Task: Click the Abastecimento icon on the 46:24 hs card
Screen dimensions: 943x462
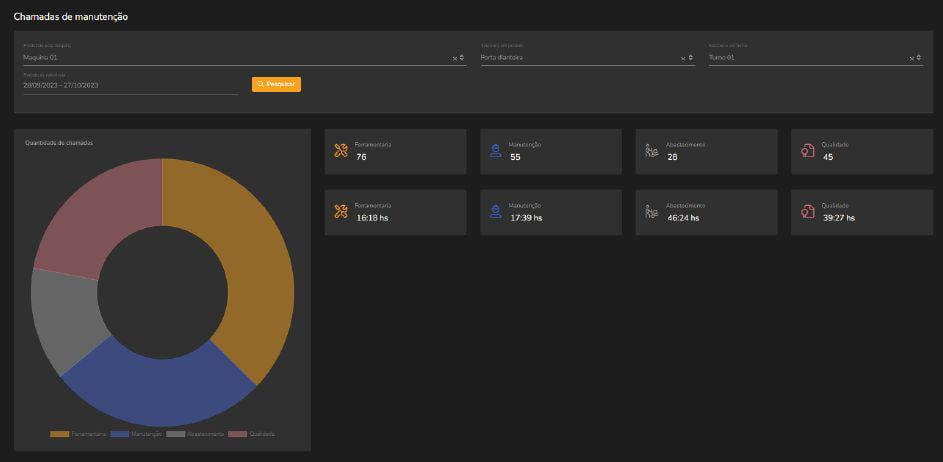Action: pyautogui.click(x=651, y=211)
